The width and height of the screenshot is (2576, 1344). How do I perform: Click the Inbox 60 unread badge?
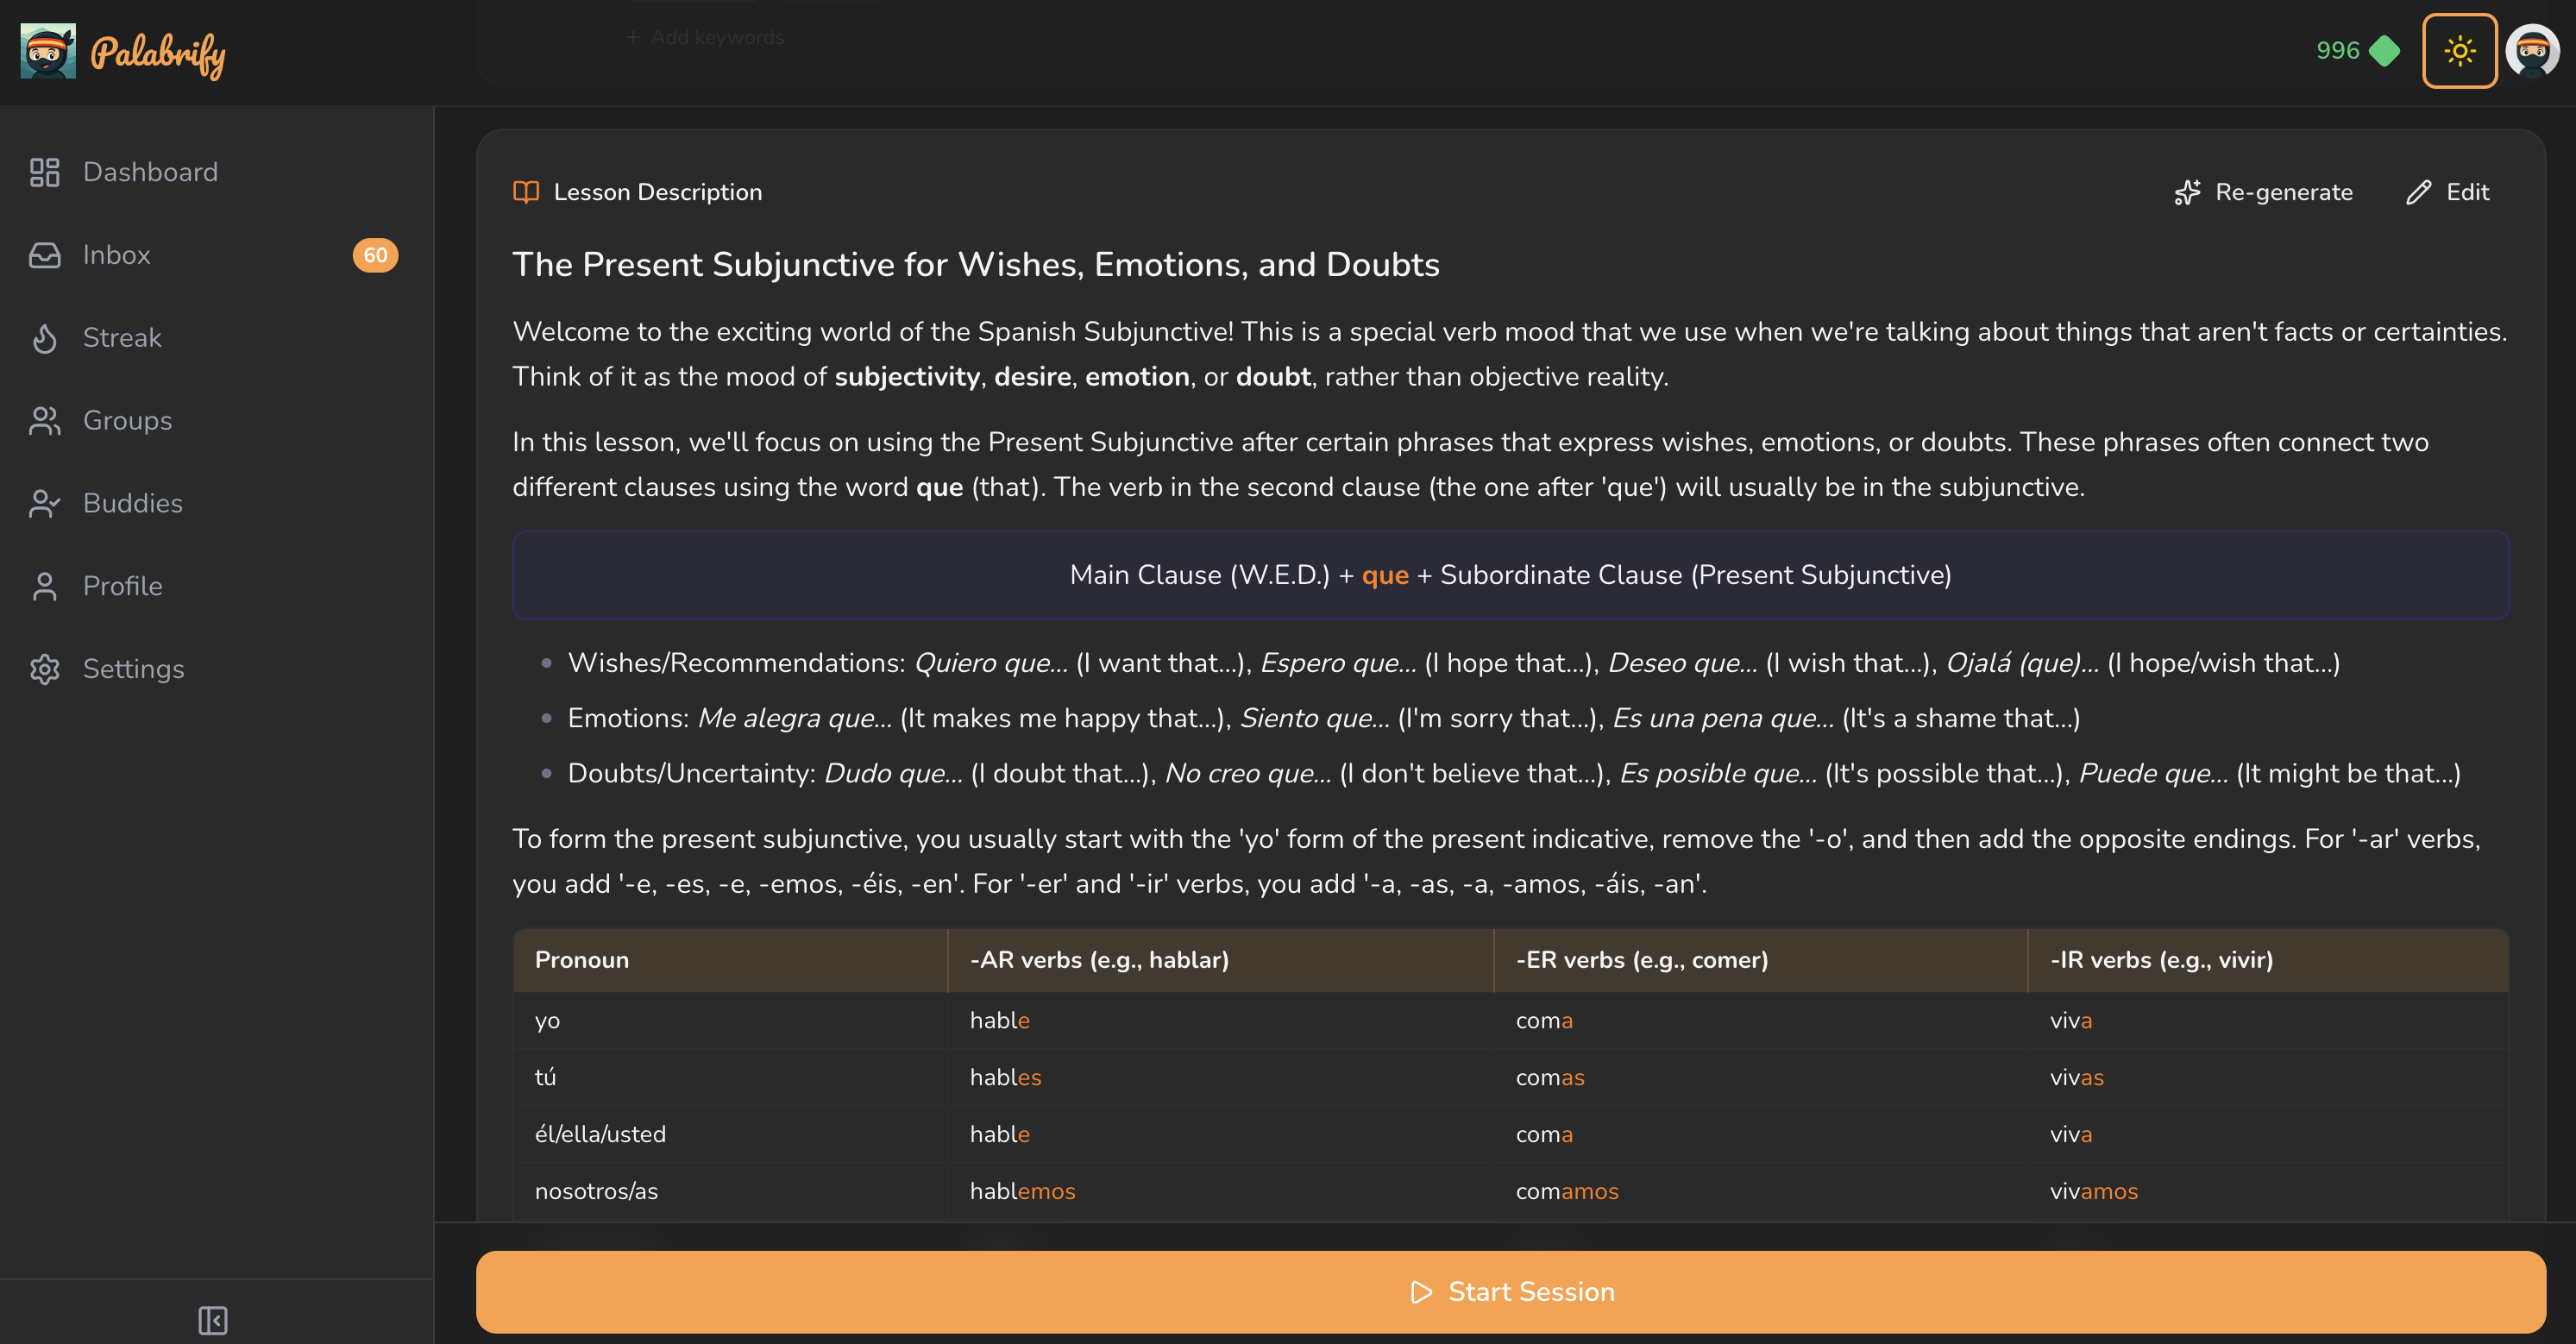[x=375, y=255]
